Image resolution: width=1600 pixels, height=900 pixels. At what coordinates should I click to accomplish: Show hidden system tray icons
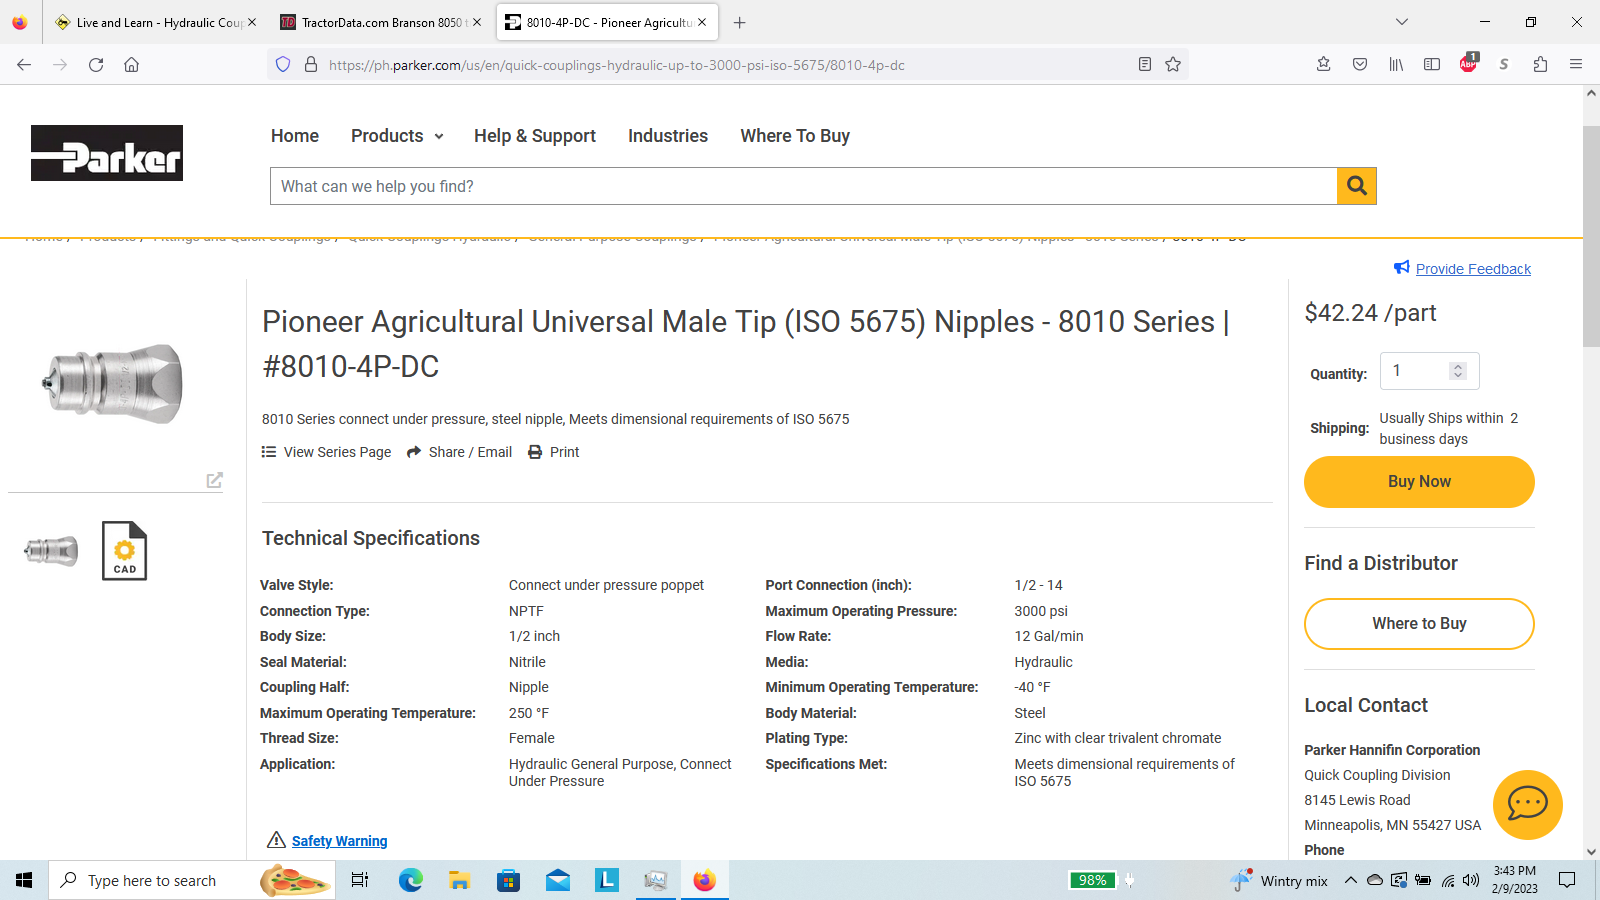click(x=1350, y=880)
